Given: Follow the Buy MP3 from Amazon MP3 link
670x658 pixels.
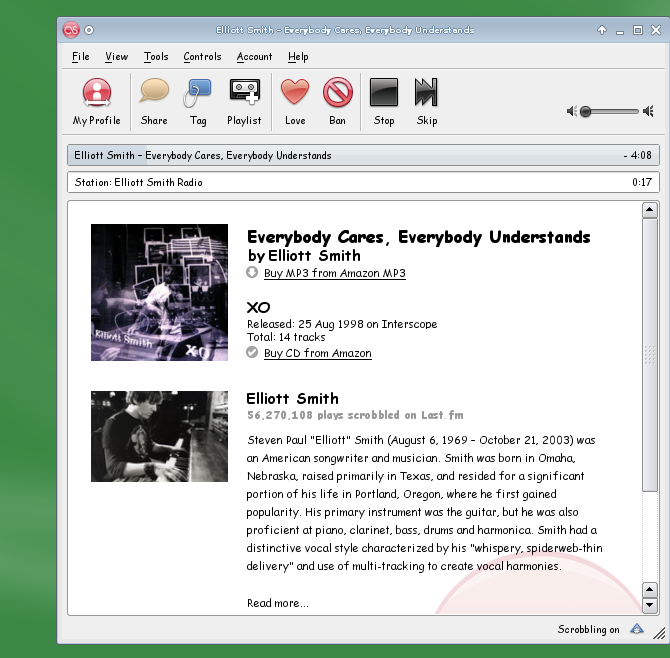Looking at the screenshot, I should pos(335,273).
